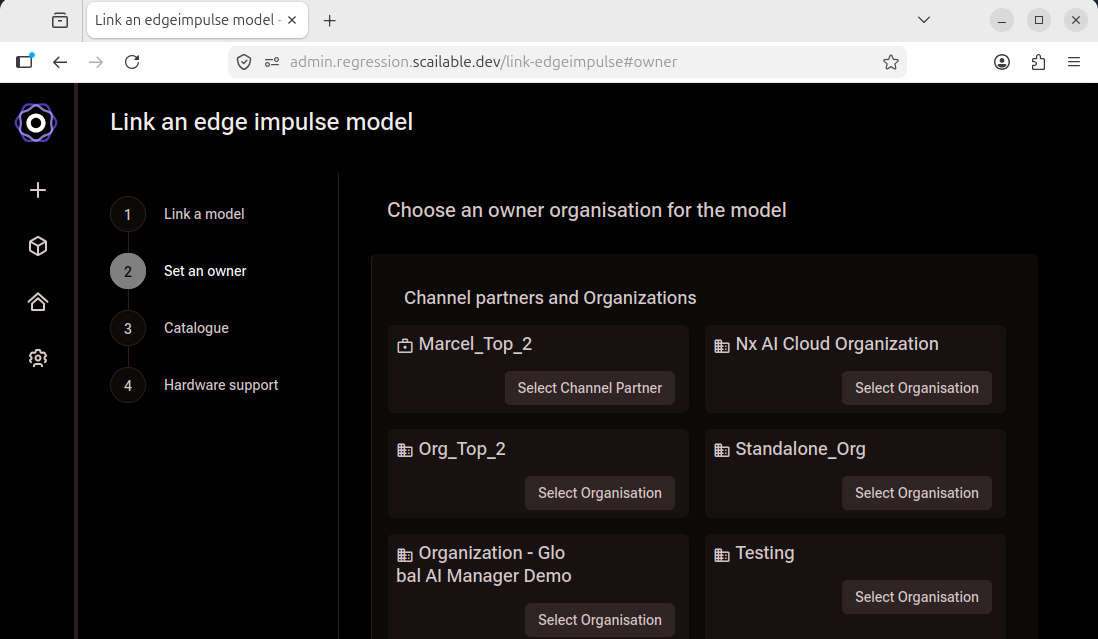Image resolution: width=1098 pixels, height=639 pixels.
Task: Click the 'Testing' card title
Action: coord(765,553)
